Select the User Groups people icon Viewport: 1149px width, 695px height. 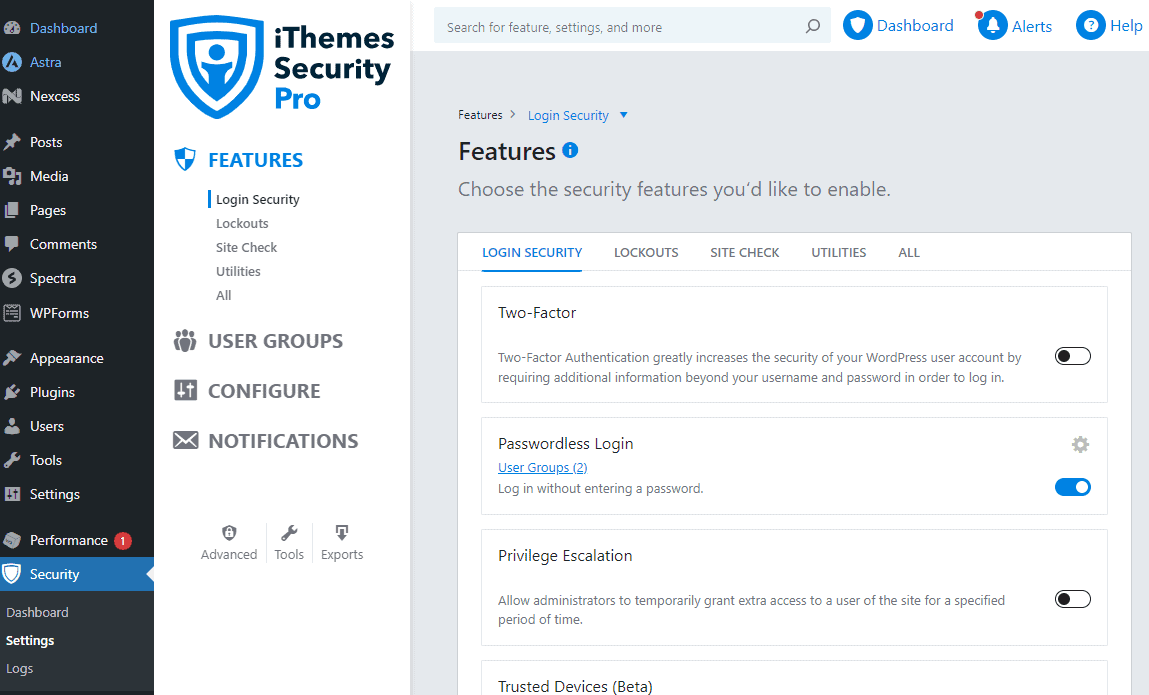click(185, 341)
